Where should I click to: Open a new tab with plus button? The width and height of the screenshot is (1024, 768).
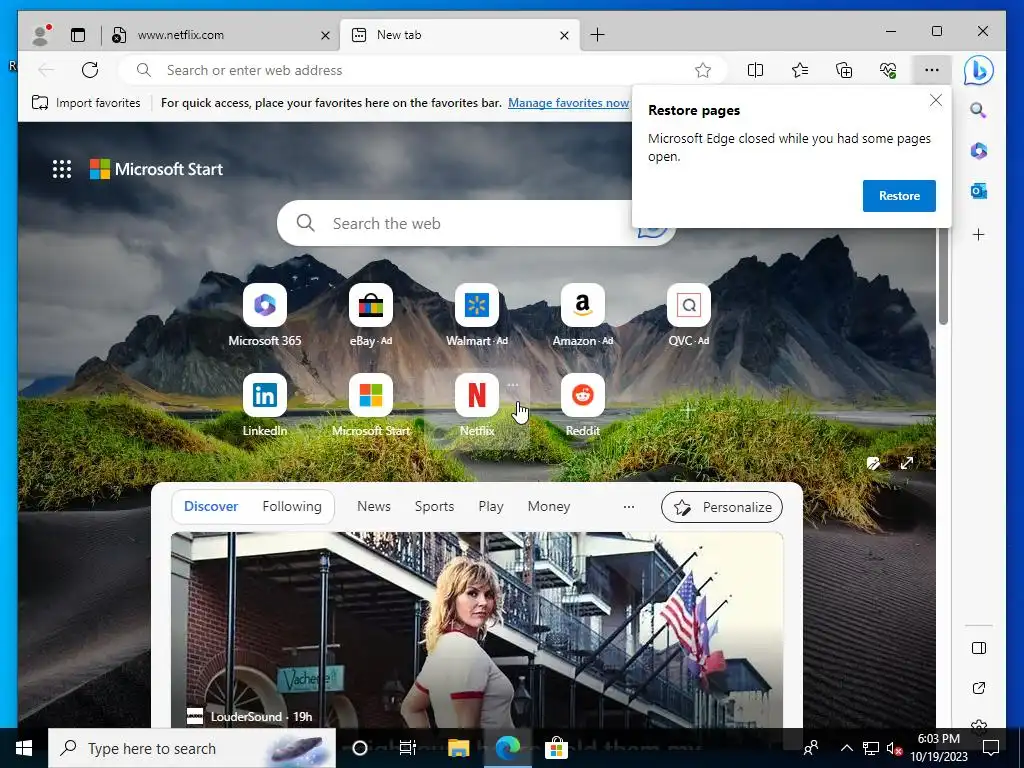[x=597, y=35]
